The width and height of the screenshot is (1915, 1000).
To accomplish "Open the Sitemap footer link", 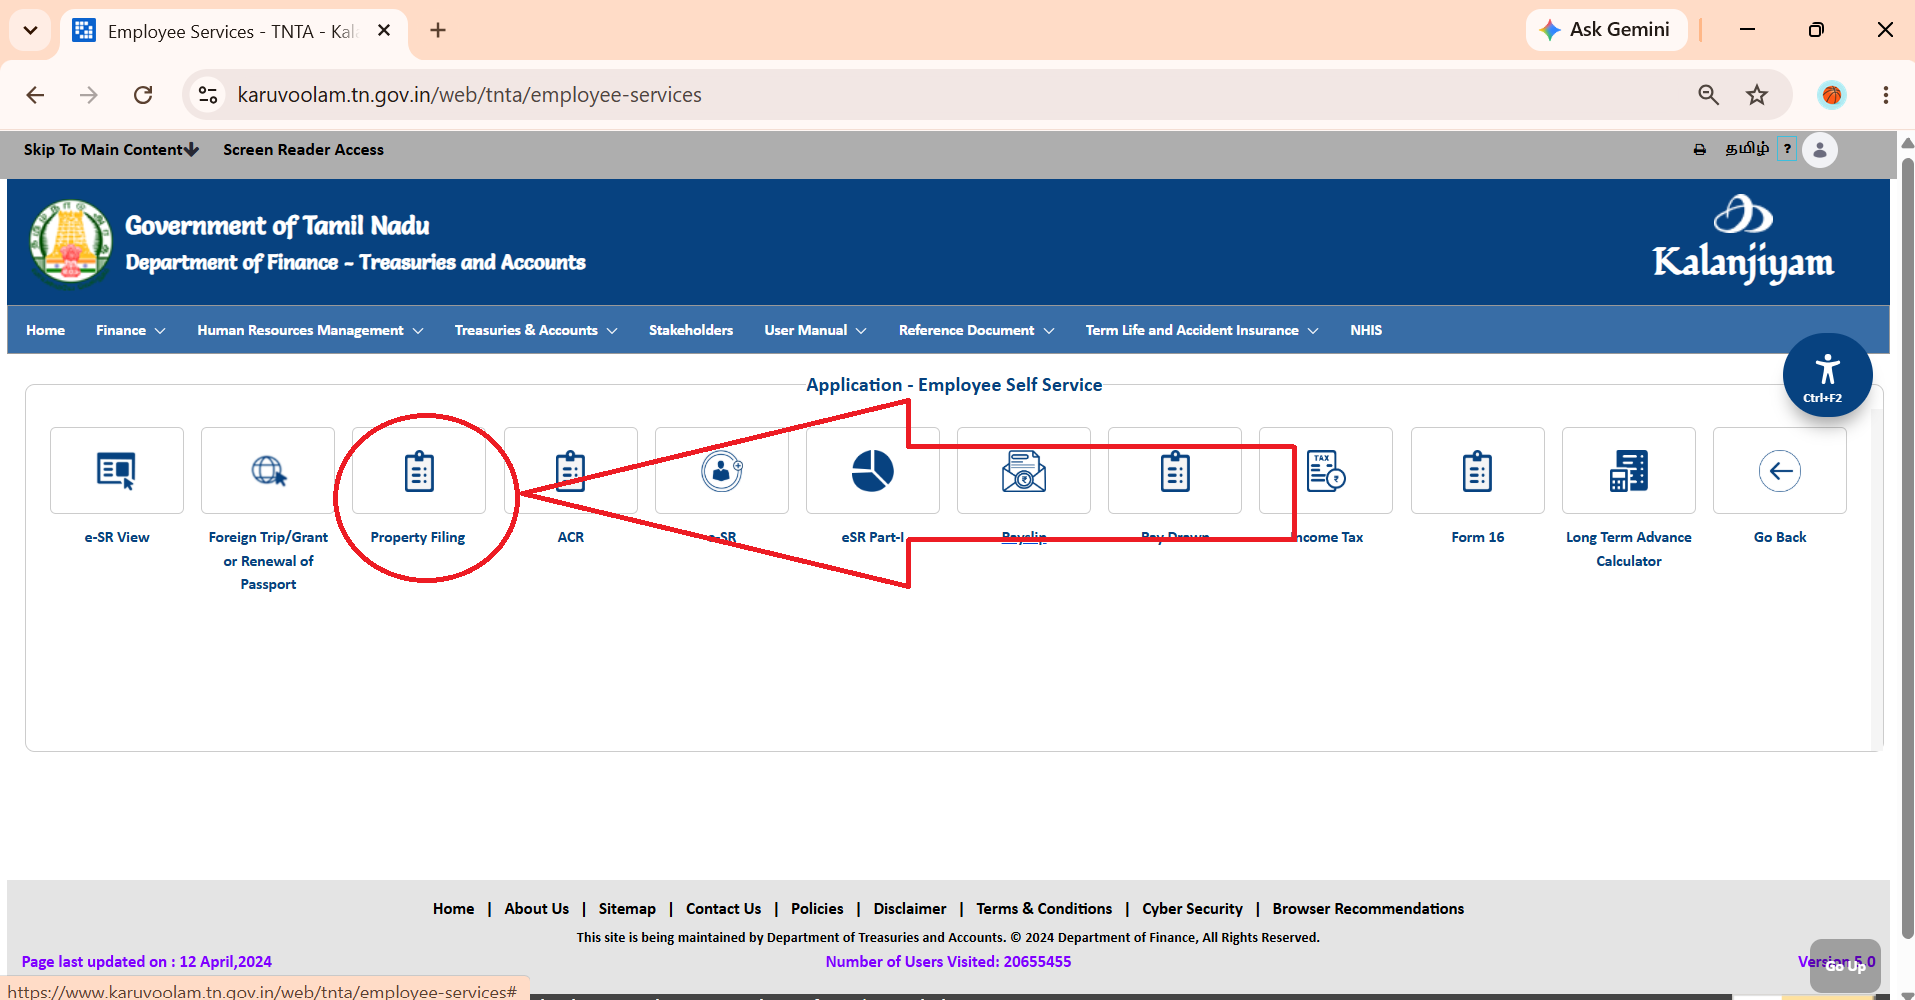I will click(x=627, y=908).
